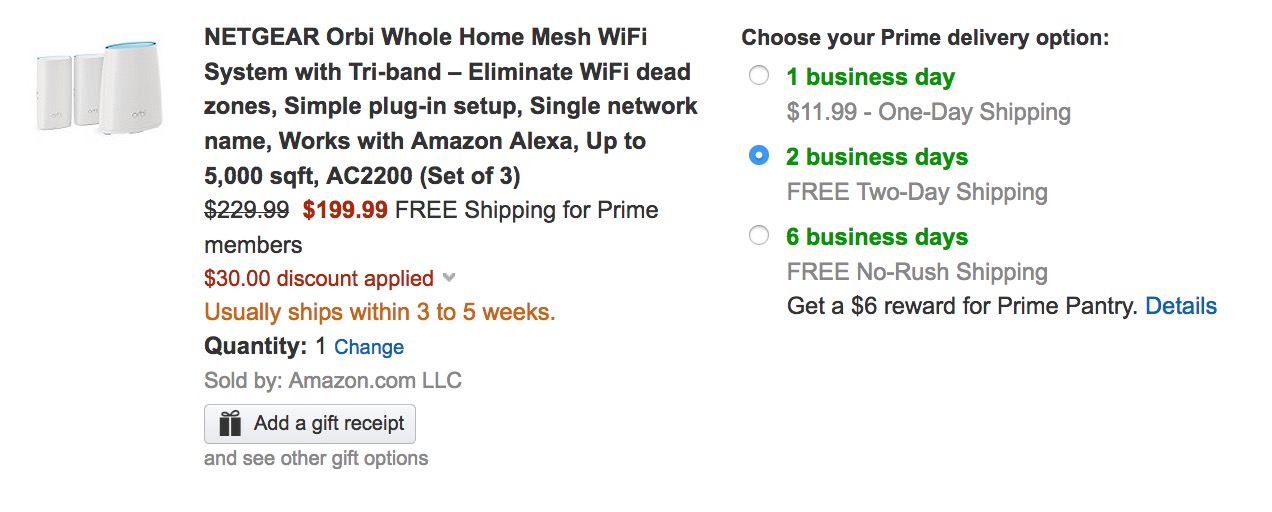Pick the 6 business days radio button
Viewport: 1272px width, 512px height.
pos(759,236)
